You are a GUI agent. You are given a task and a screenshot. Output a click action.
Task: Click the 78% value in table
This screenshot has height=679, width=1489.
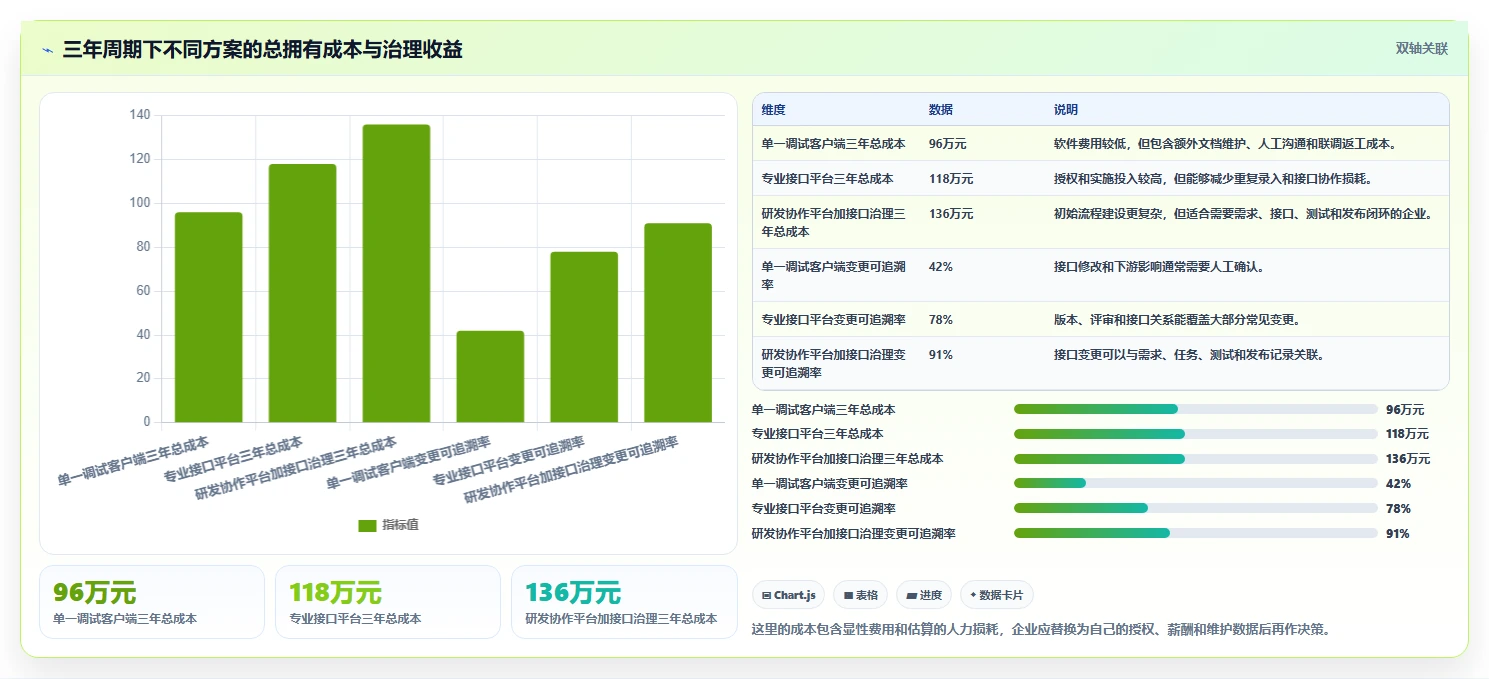[940, 320]
